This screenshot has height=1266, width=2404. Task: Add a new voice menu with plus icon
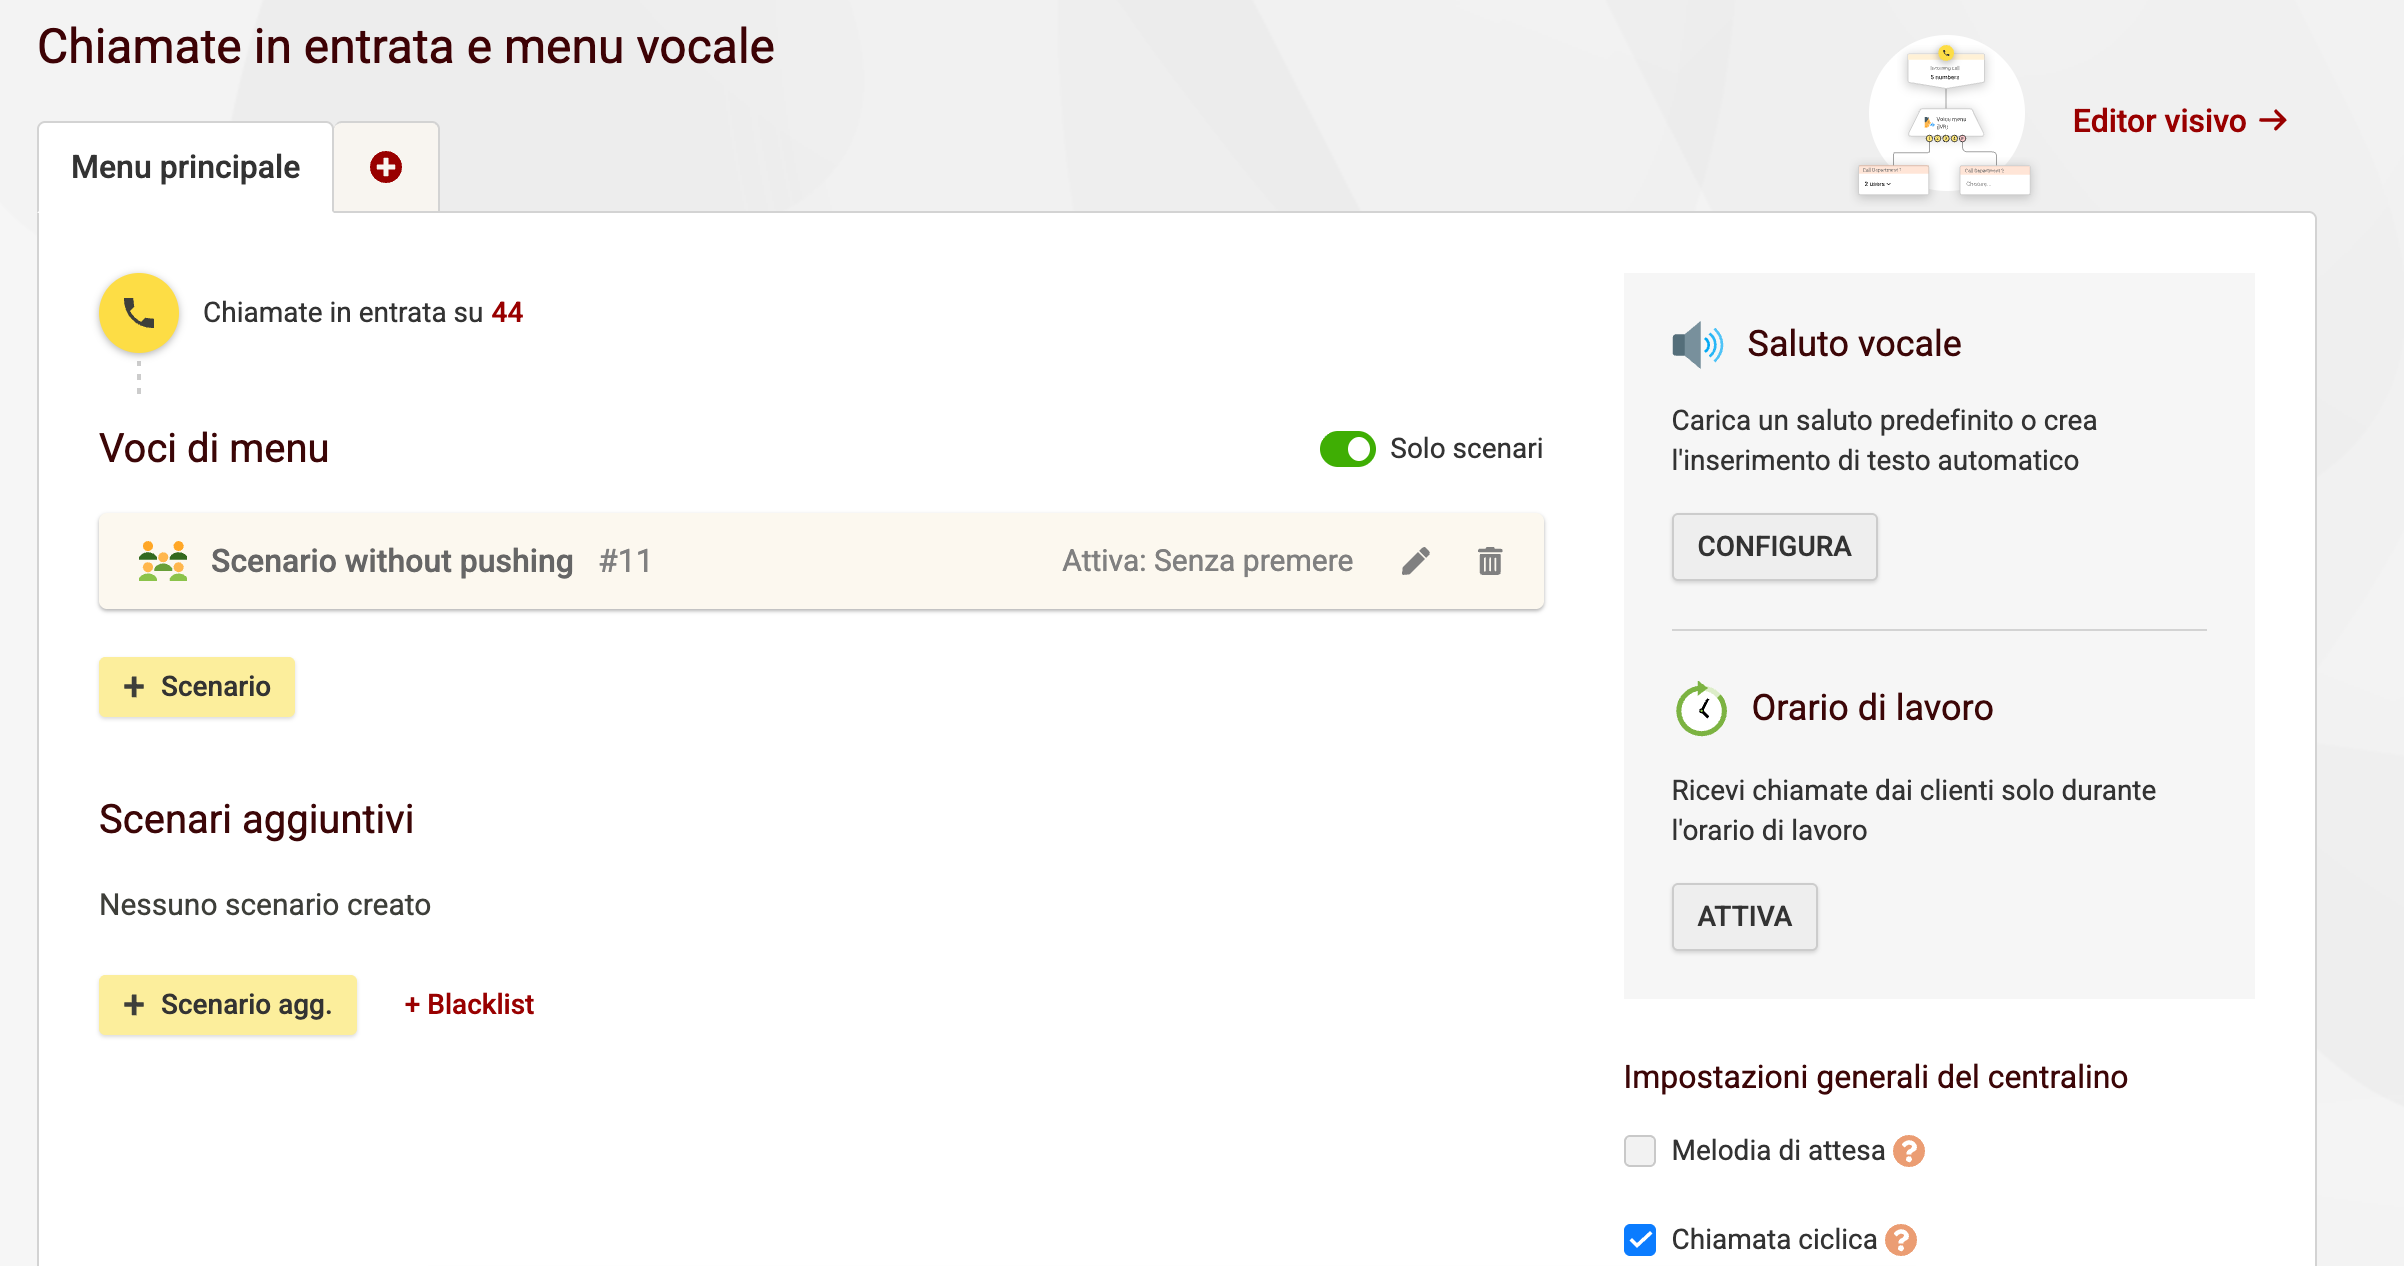(x=385, y=166)
